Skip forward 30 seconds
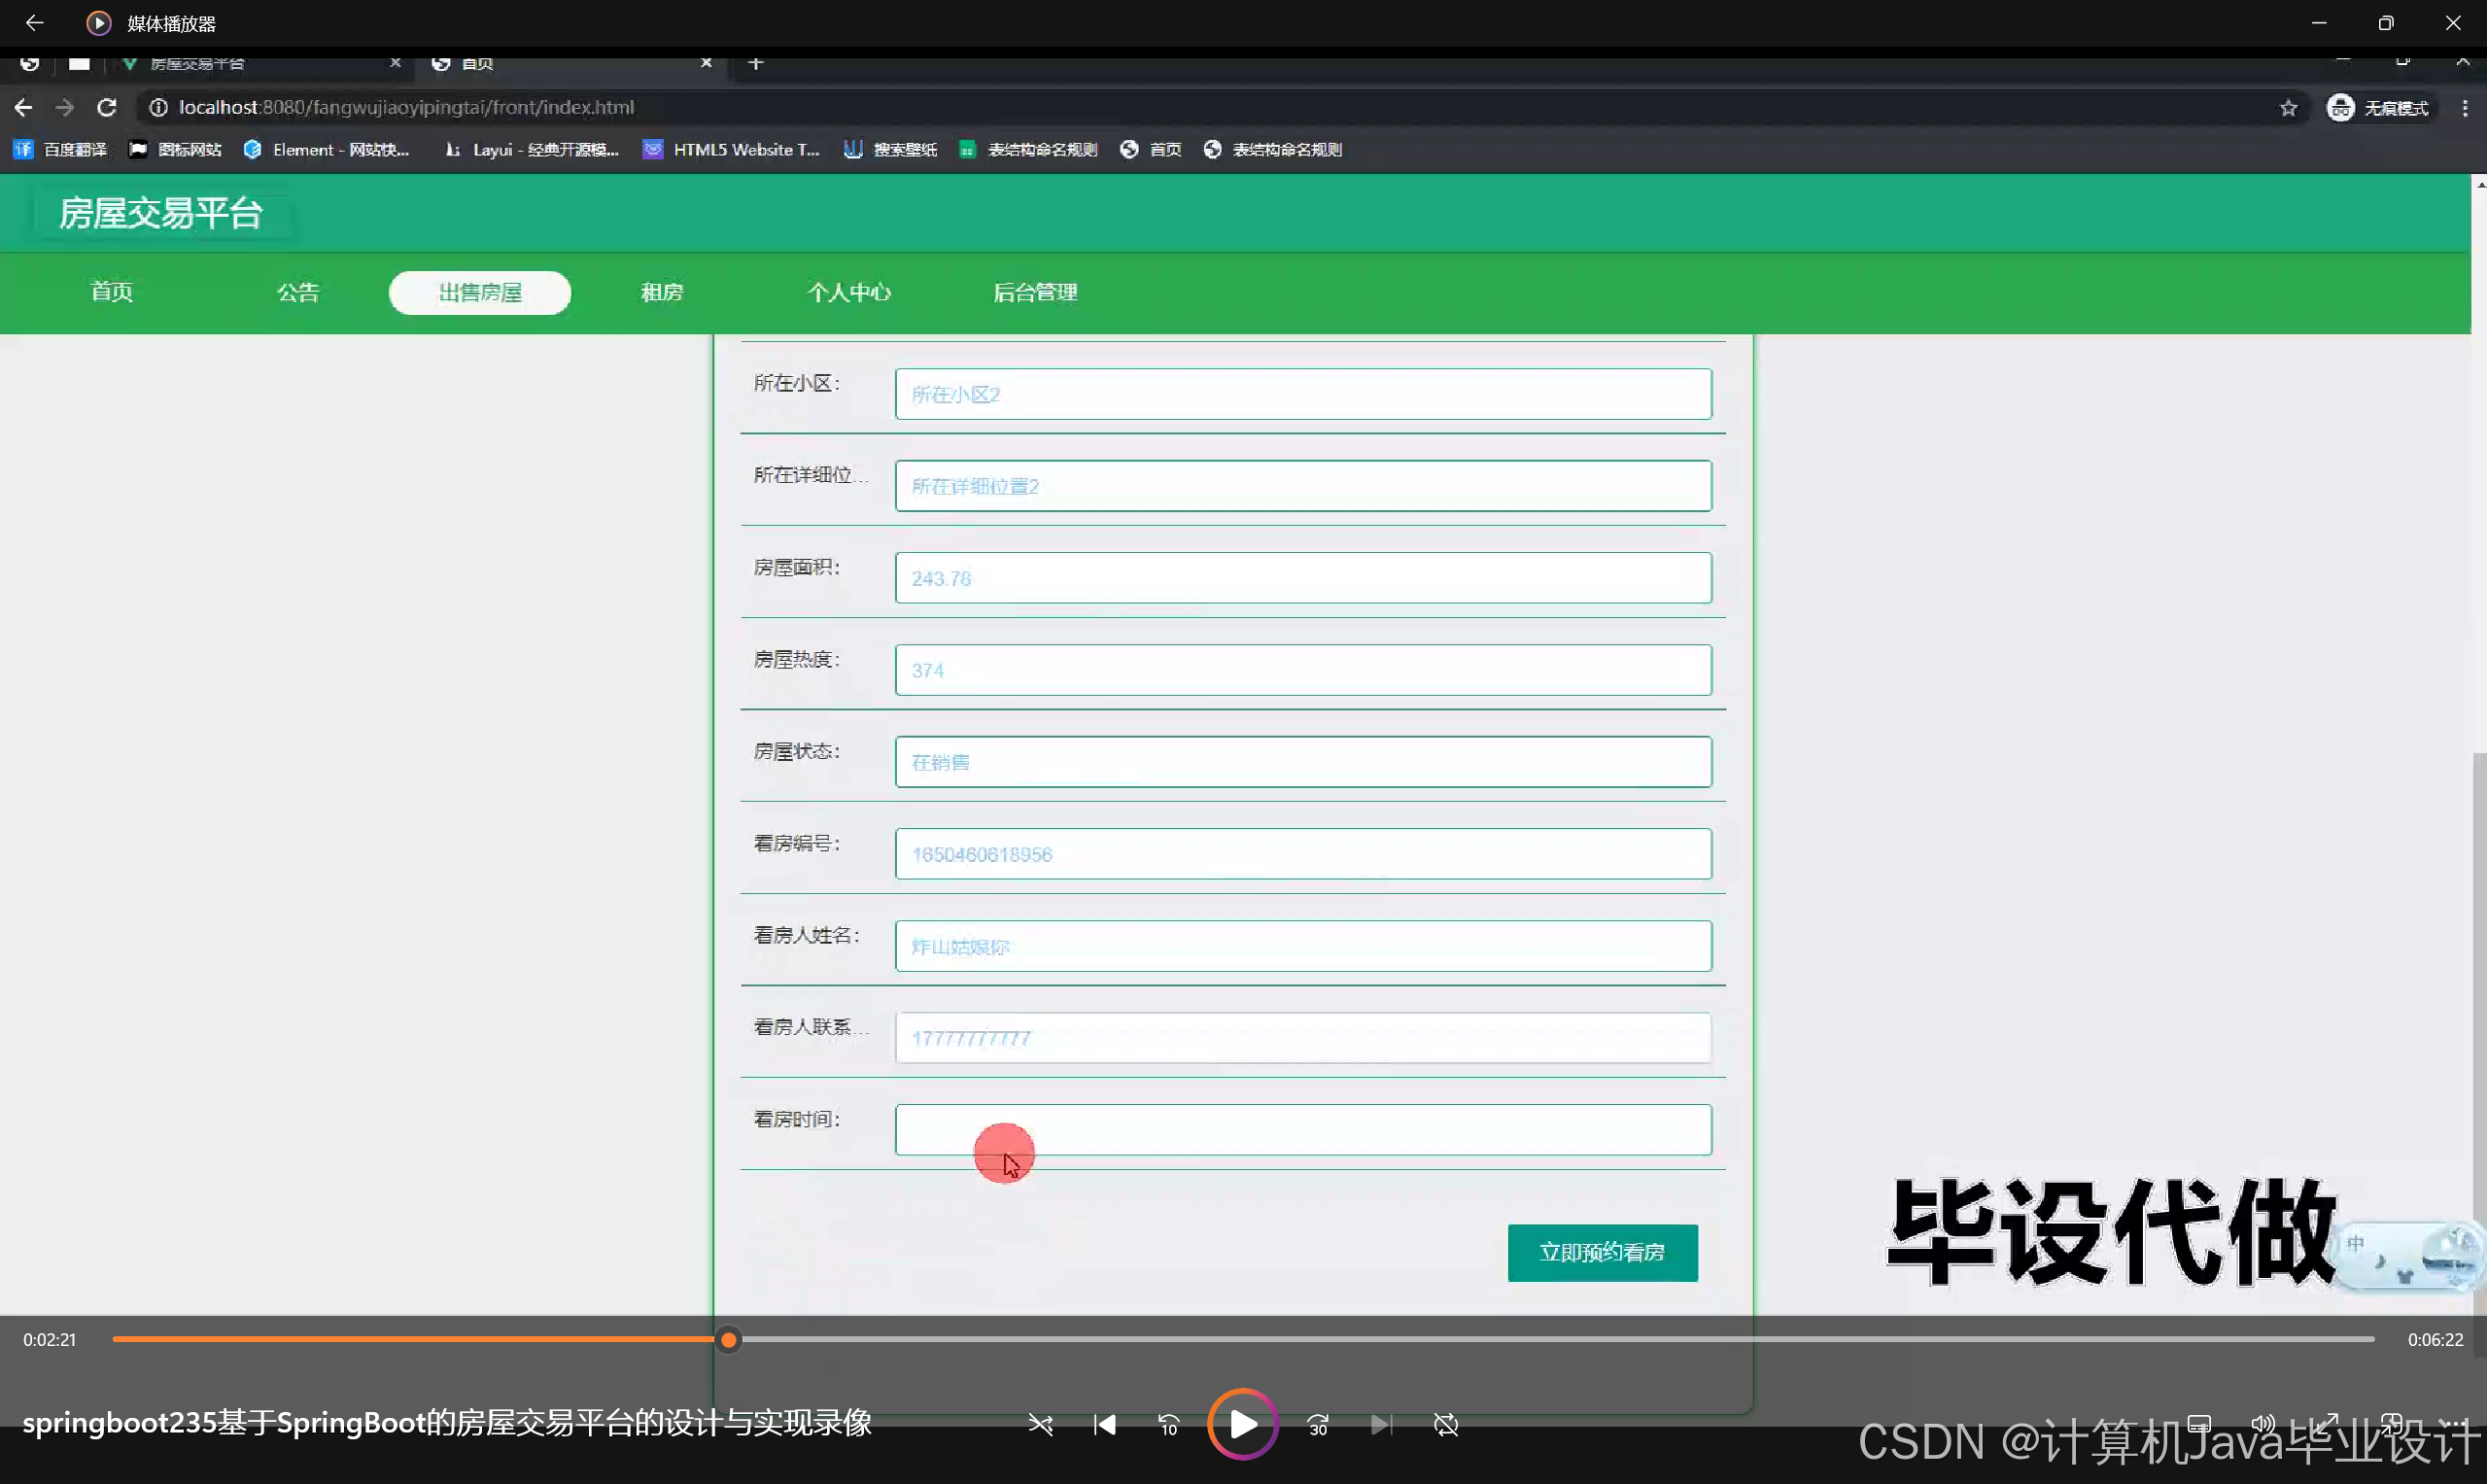The height and width of the screenshot is (1484, 2487). [x=1318, y=1424]
